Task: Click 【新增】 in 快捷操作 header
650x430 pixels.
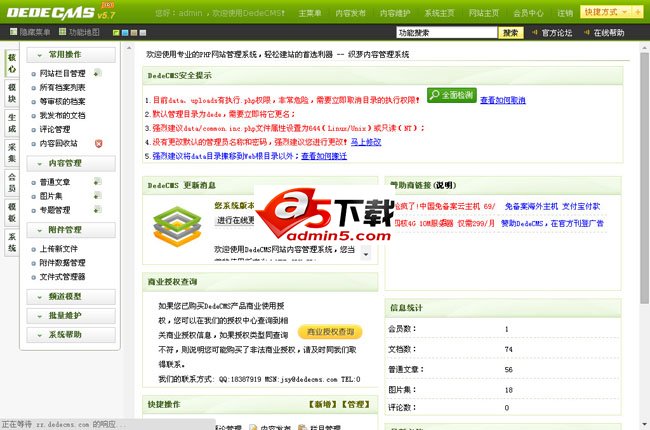Action: click(x=322, y=404)
